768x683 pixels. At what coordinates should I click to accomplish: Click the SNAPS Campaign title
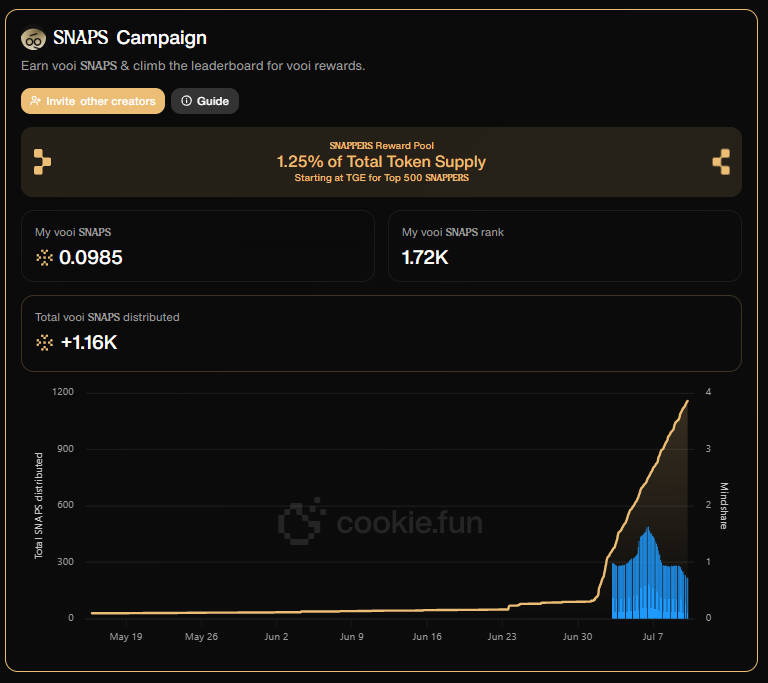(130, 38)
